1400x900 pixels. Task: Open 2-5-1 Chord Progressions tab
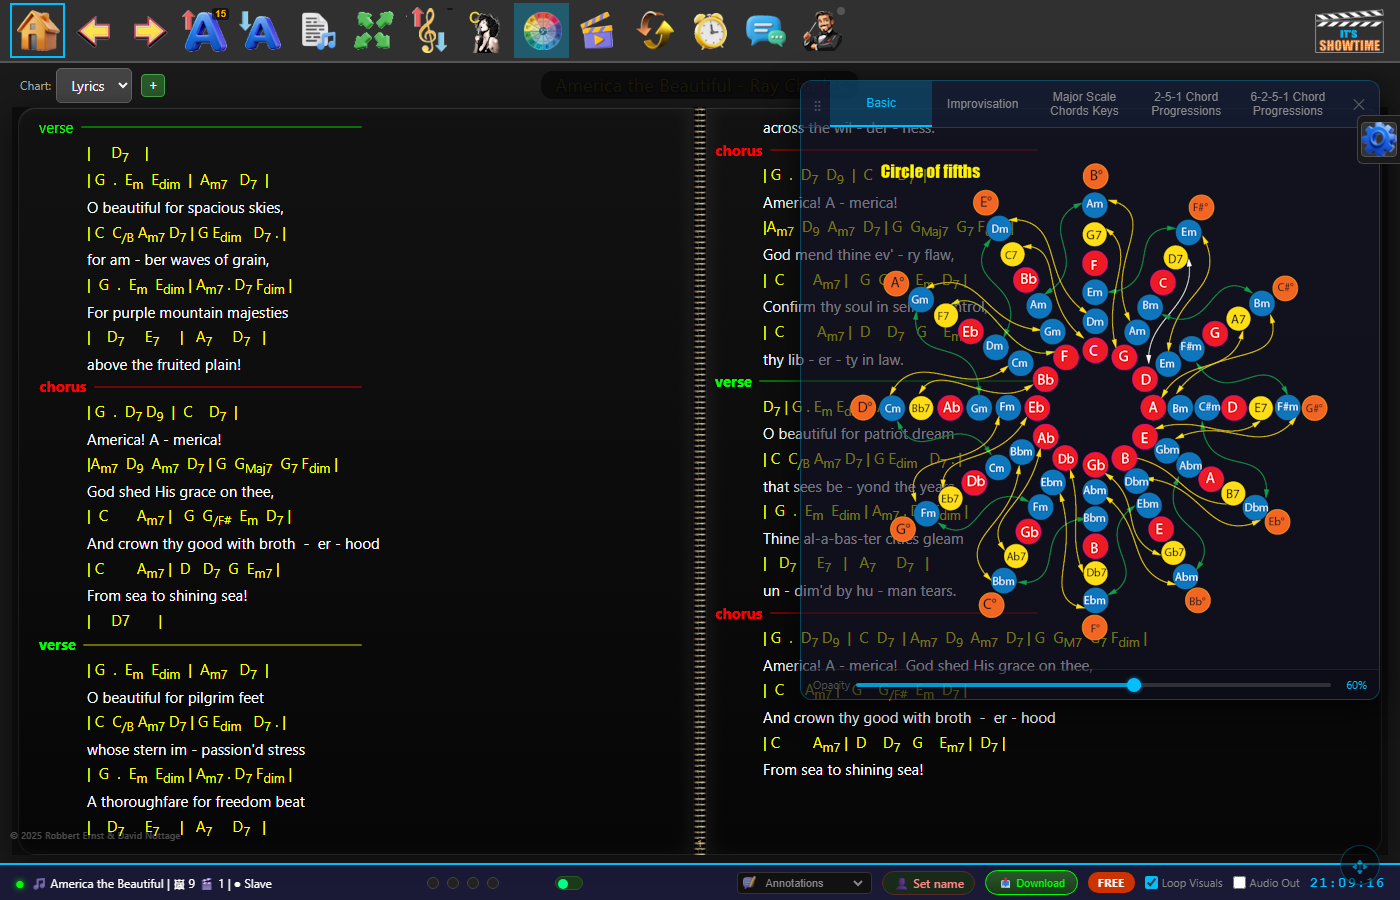pyautogui.click(x=1186, y=104)
